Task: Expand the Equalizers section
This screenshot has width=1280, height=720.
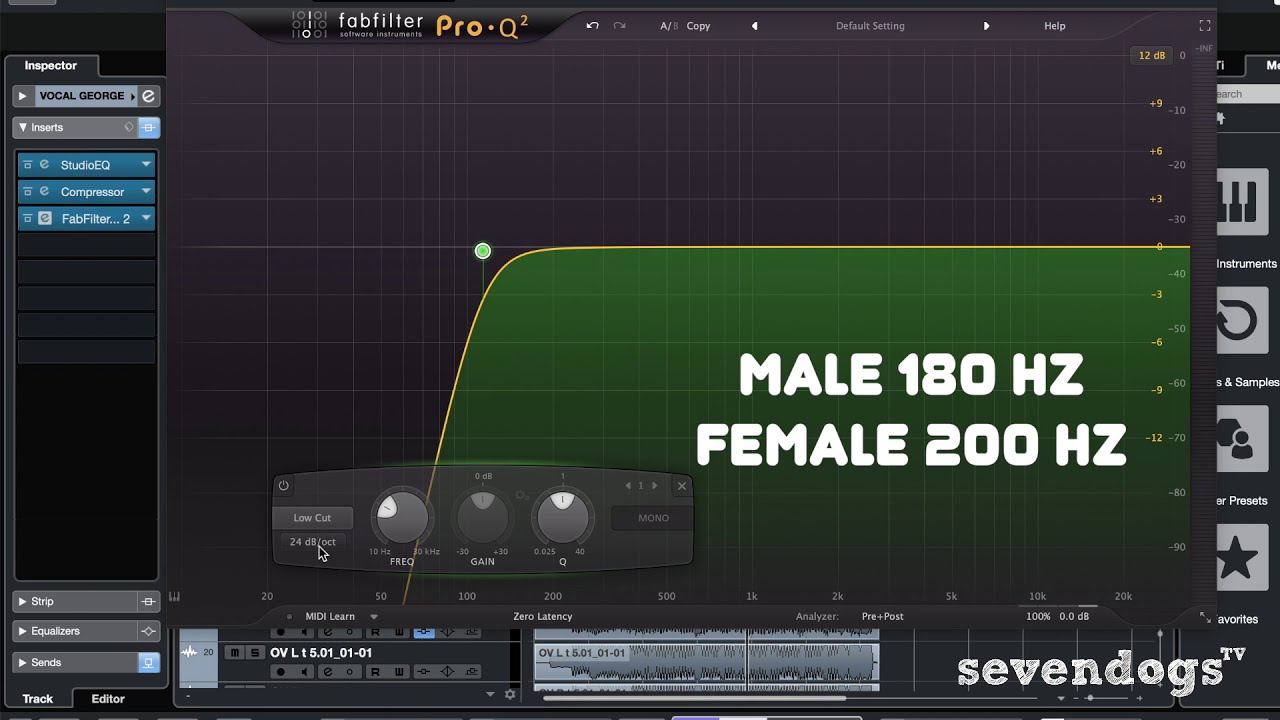Action: [22, 632]
